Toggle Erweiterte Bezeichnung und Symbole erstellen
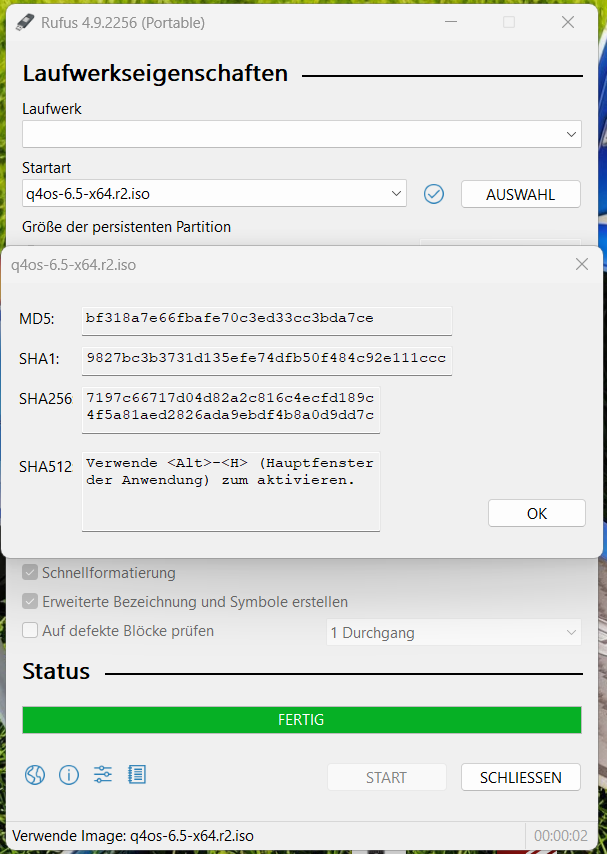607x854 pixels. pyautogui.click(x=30, y=602)
